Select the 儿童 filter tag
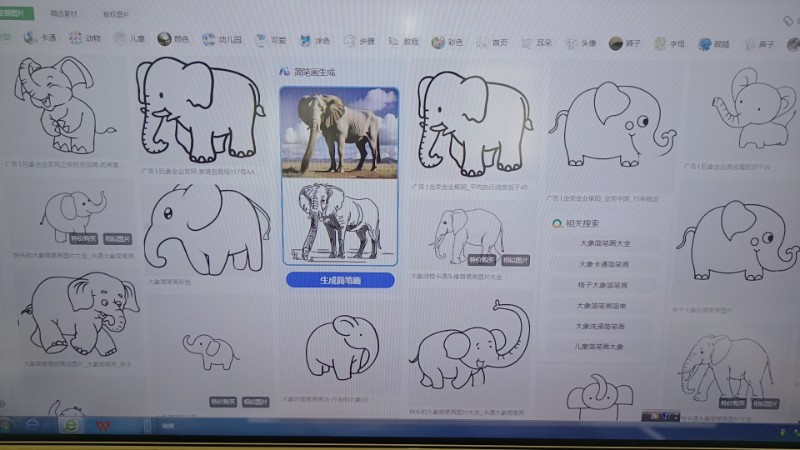The height and width of the screenshot is (450, 800). point(129,38)
